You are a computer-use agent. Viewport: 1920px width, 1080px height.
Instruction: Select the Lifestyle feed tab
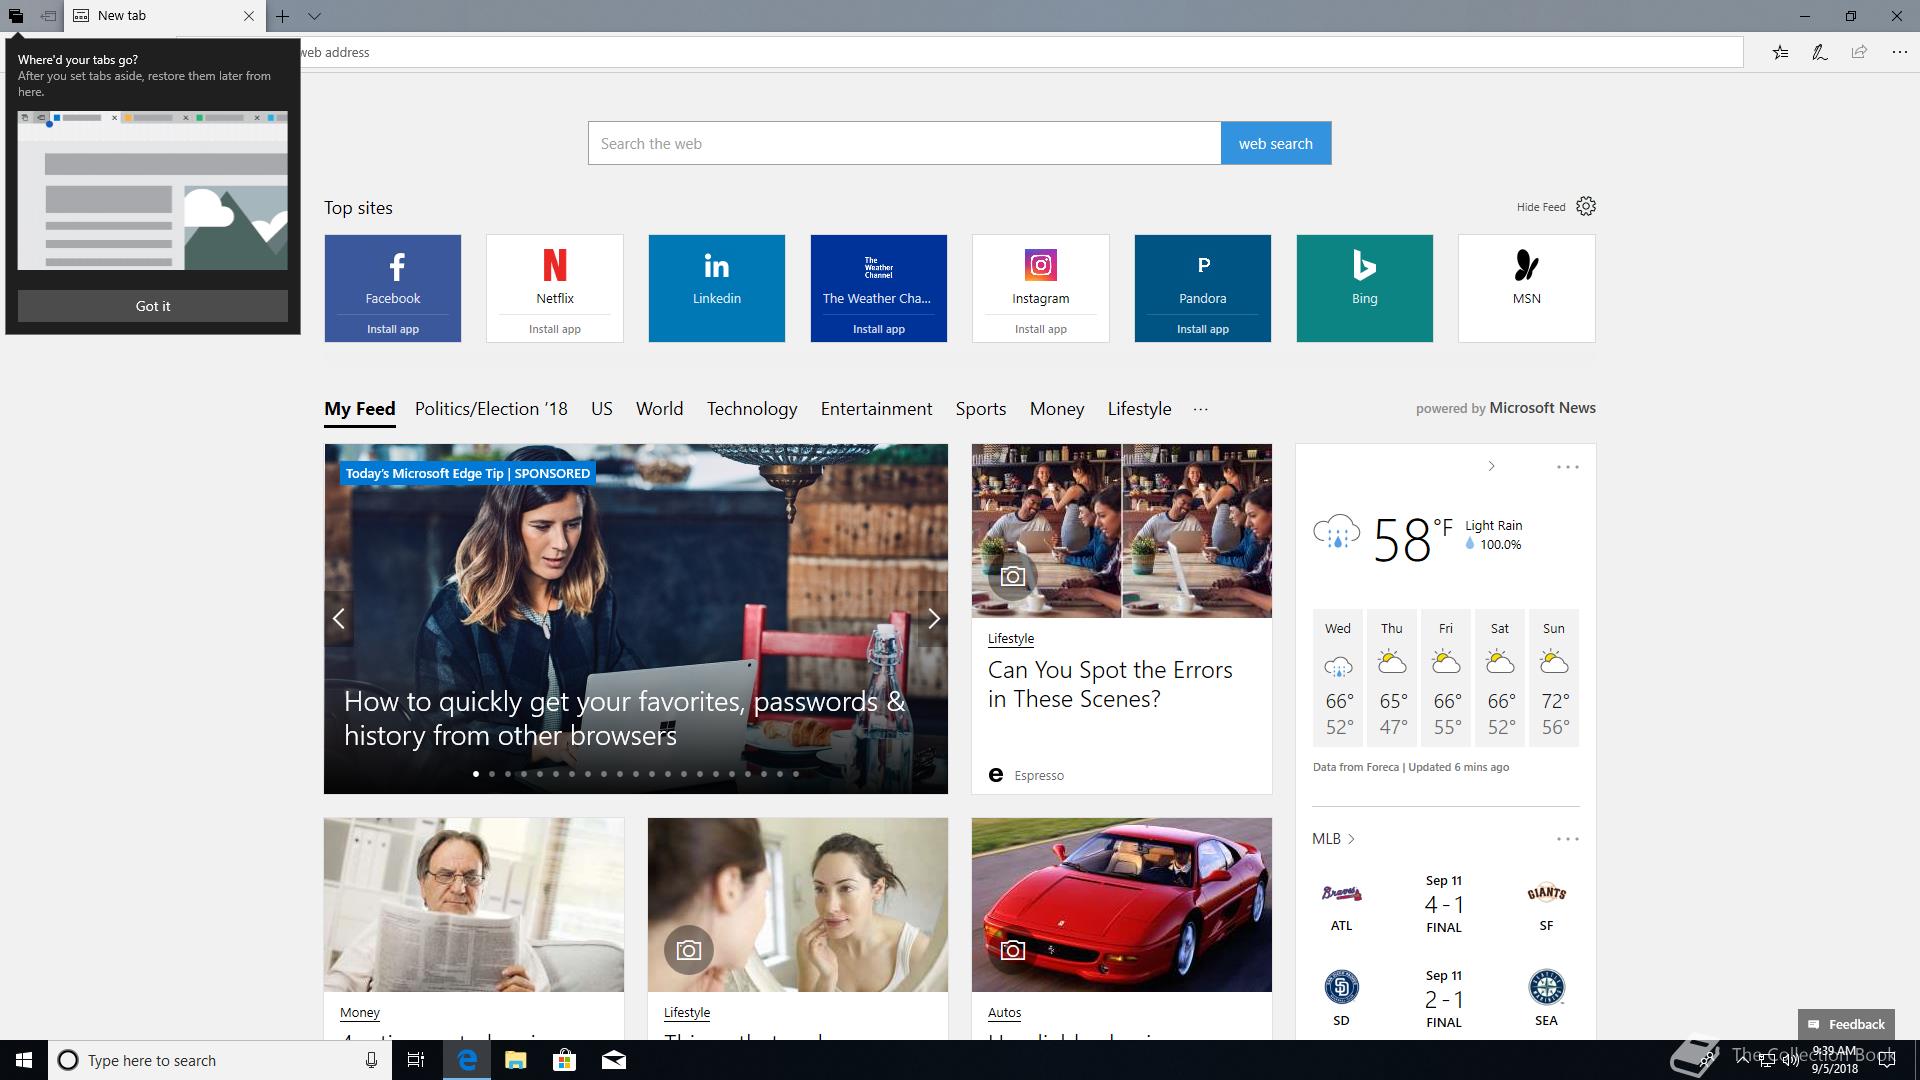click(1140, 409)
